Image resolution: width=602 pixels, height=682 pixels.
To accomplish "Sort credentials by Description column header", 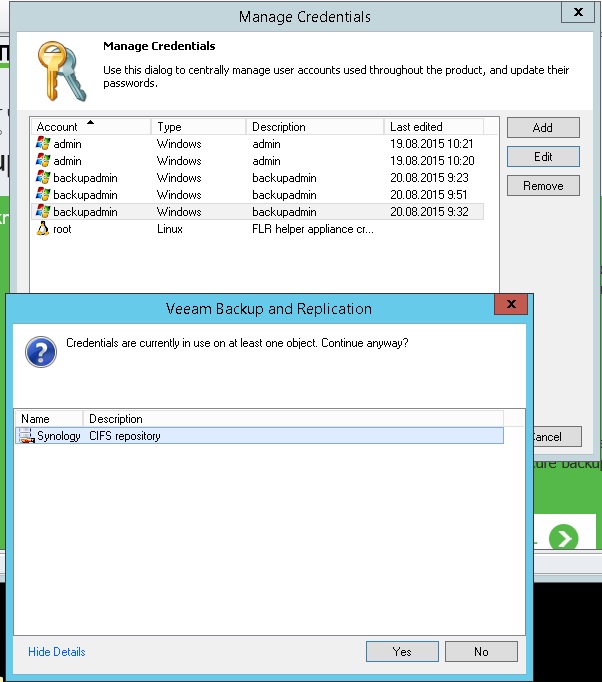I will click(315, 127).
